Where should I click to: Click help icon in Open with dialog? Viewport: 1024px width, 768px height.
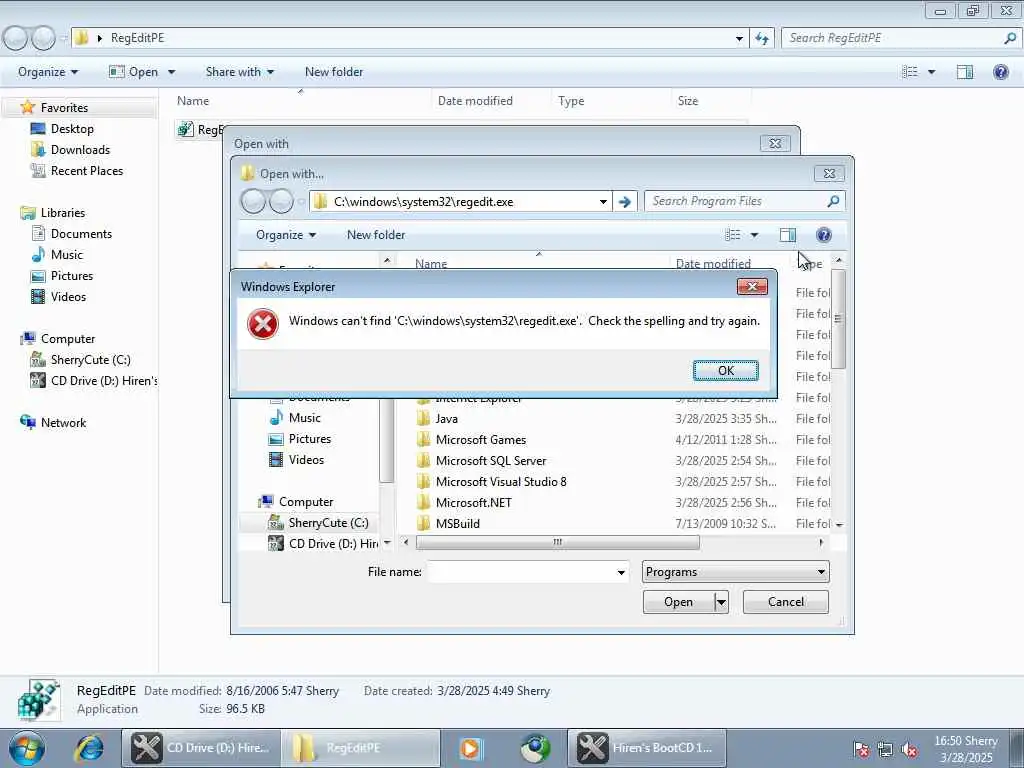[x=824, y=234]
